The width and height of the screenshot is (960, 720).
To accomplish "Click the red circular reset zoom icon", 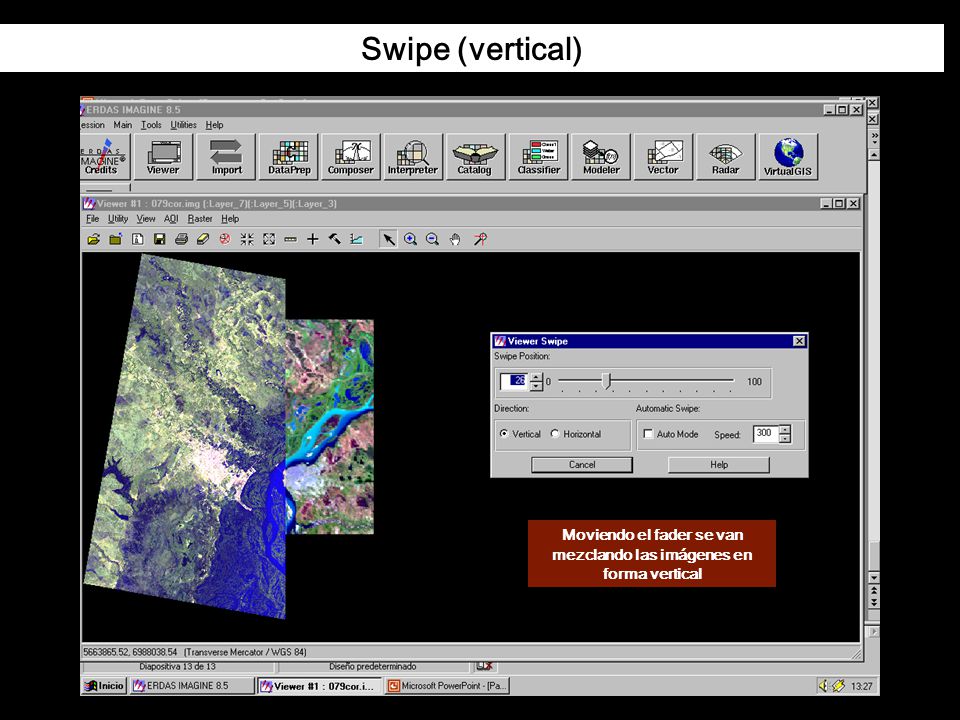I will point(225,239).
